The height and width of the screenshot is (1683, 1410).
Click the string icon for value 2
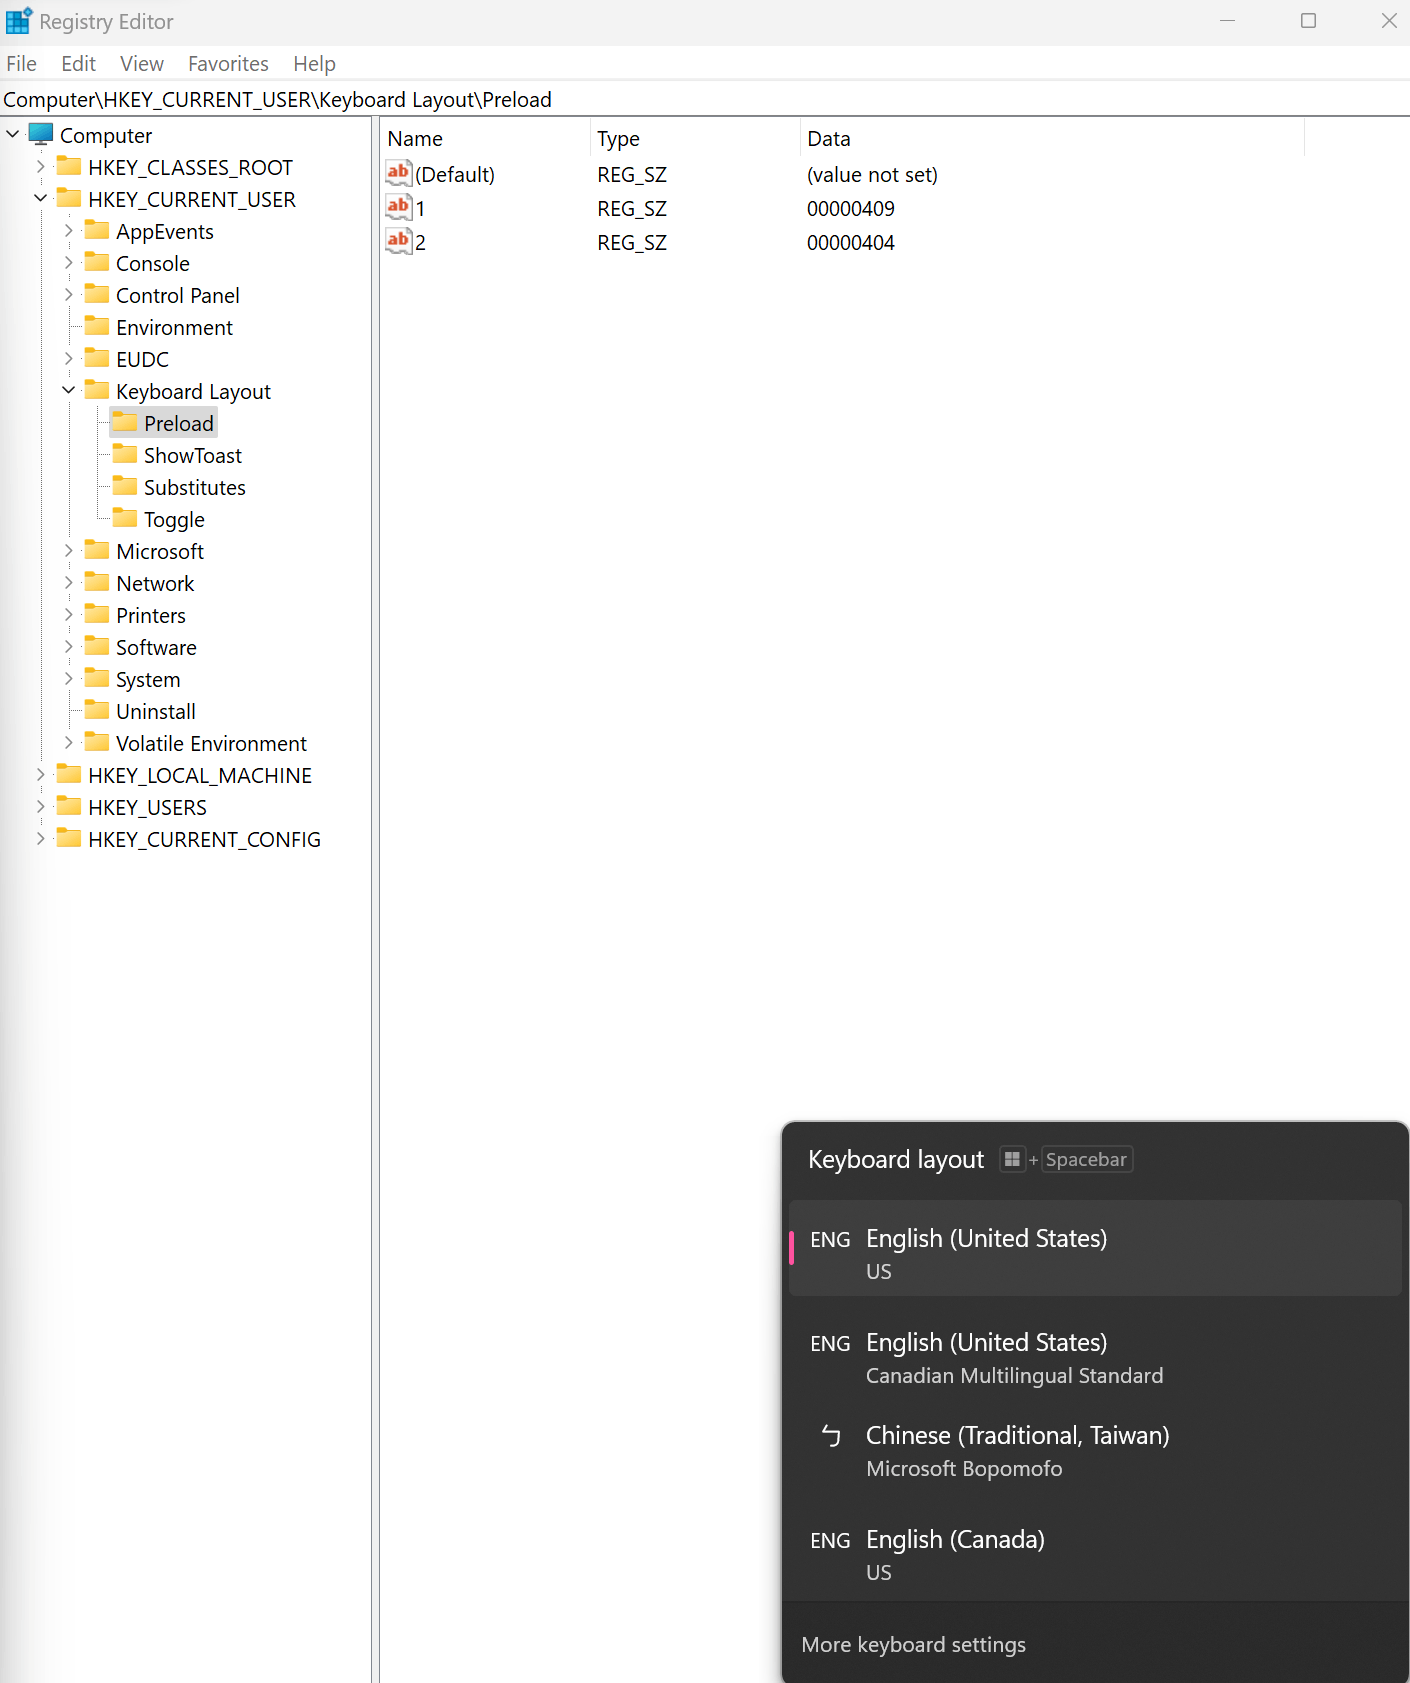[399, 241]
